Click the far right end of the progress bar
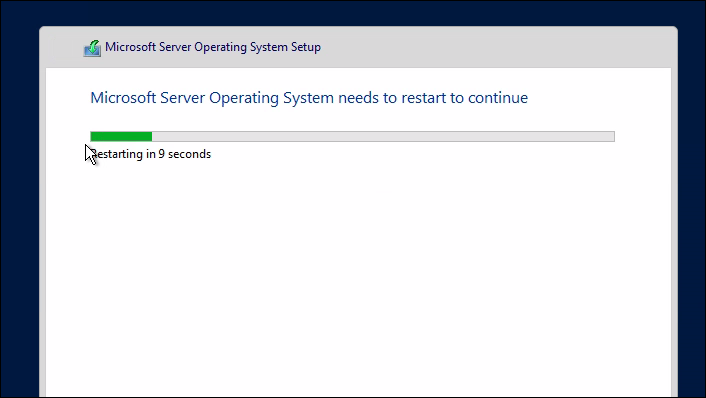The image size is (706, 398). (x=611, y=136)
